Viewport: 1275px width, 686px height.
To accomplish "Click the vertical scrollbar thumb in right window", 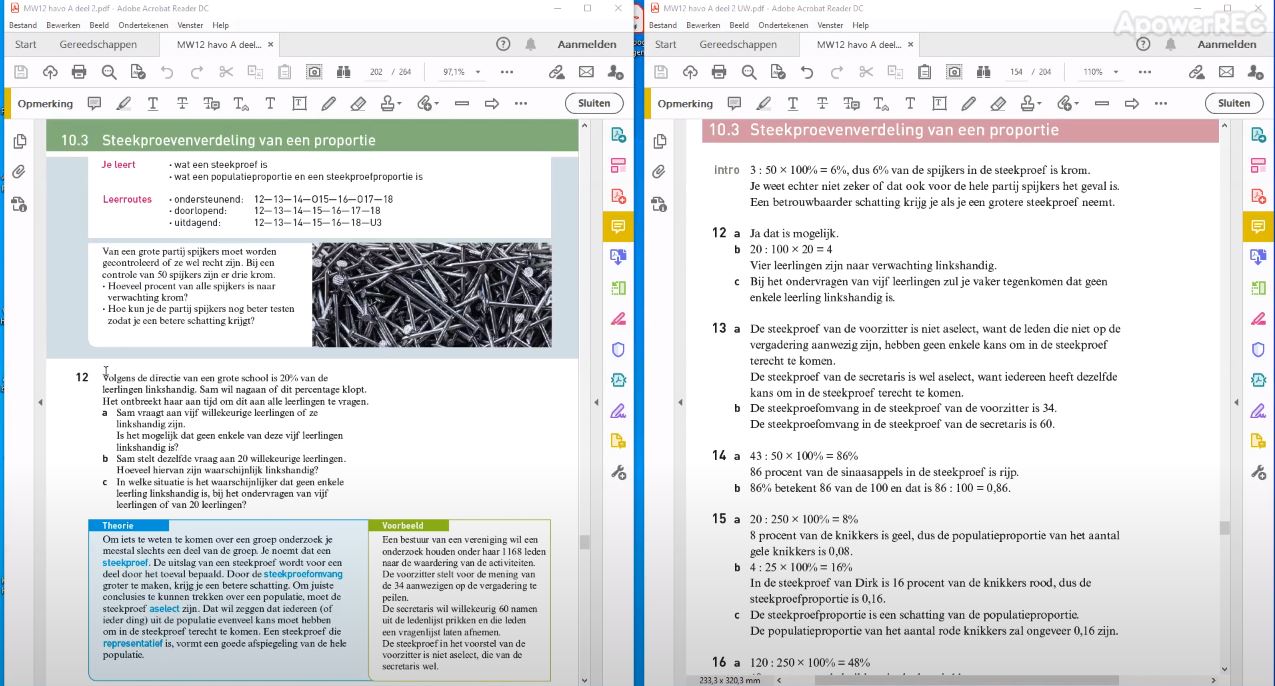I will point(1225,527).
